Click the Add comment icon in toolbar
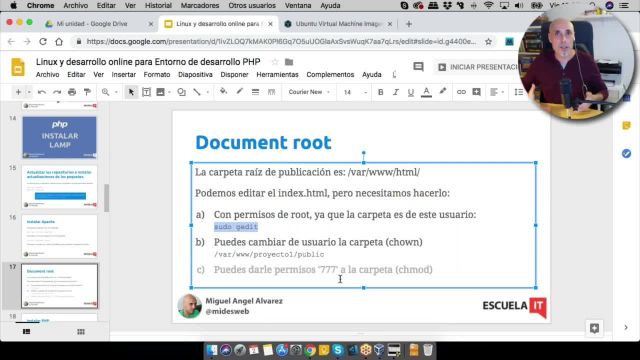 click(x=476, y=92)
